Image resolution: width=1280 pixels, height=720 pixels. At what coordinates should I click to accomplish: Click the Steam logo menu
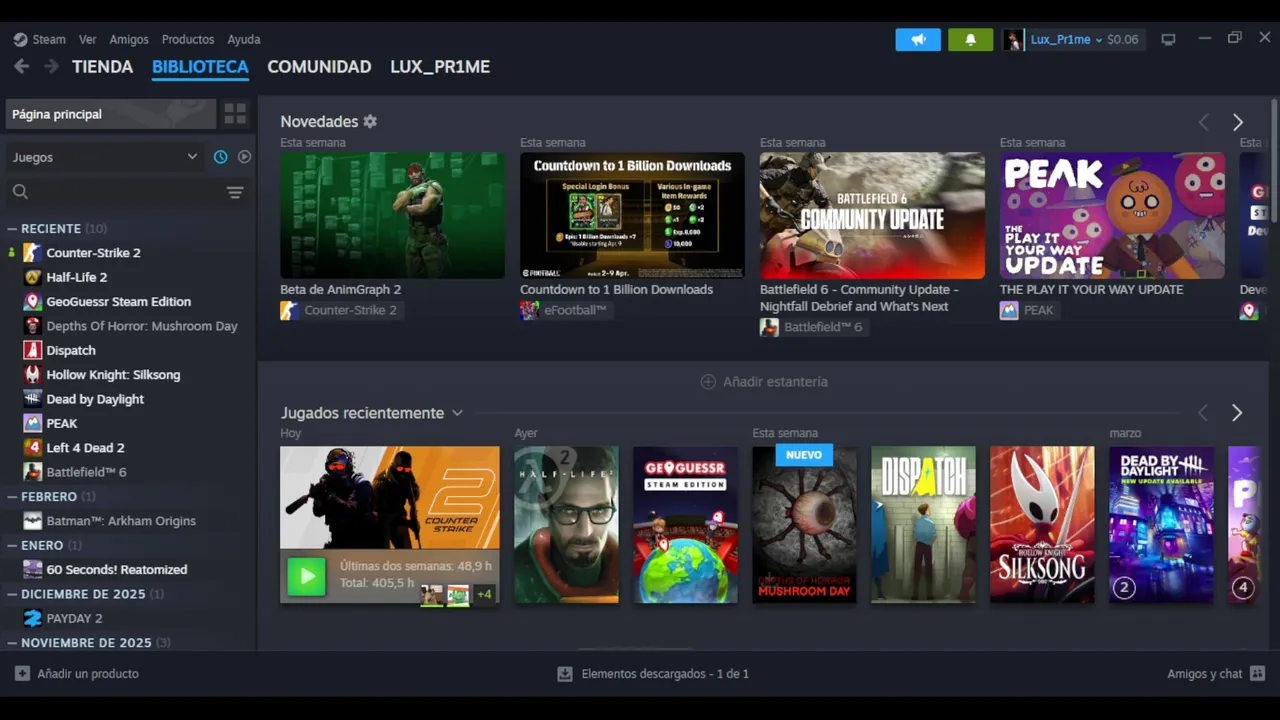click(20, 40)
